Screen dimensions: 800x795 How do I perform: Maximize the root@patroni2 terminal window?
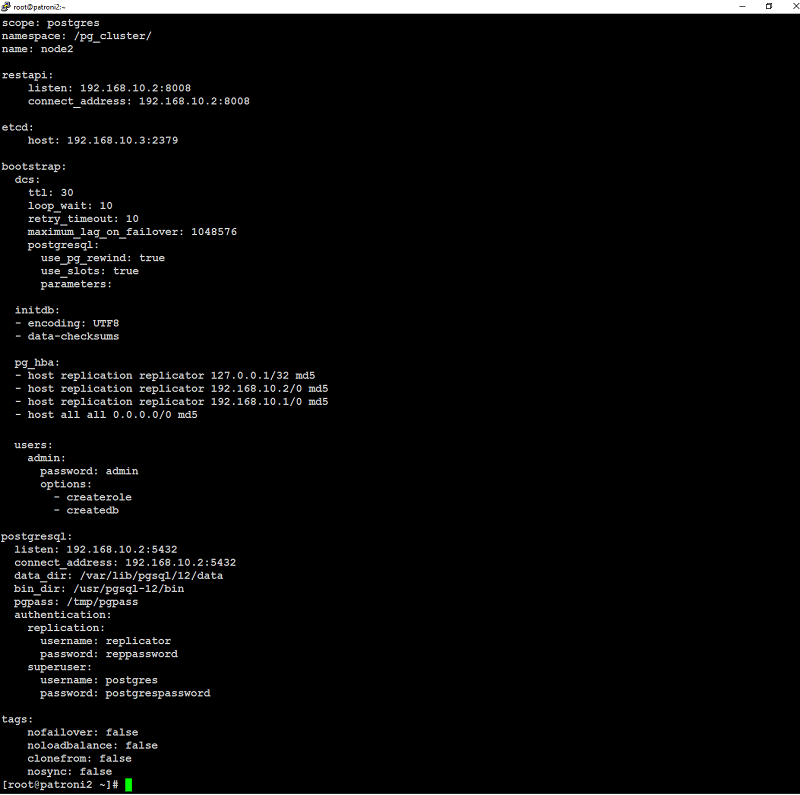pyautogui.click(x=769, y=7)
